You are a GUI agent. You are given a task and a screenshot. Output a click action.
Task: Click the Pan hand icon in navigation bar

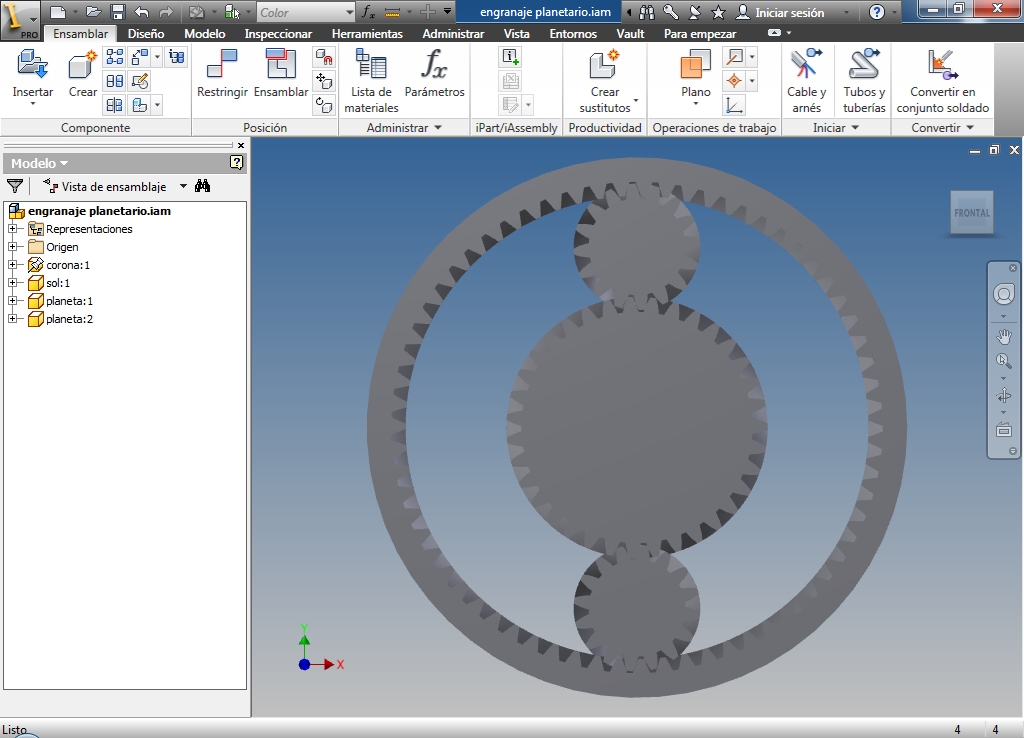[1004, 337]
